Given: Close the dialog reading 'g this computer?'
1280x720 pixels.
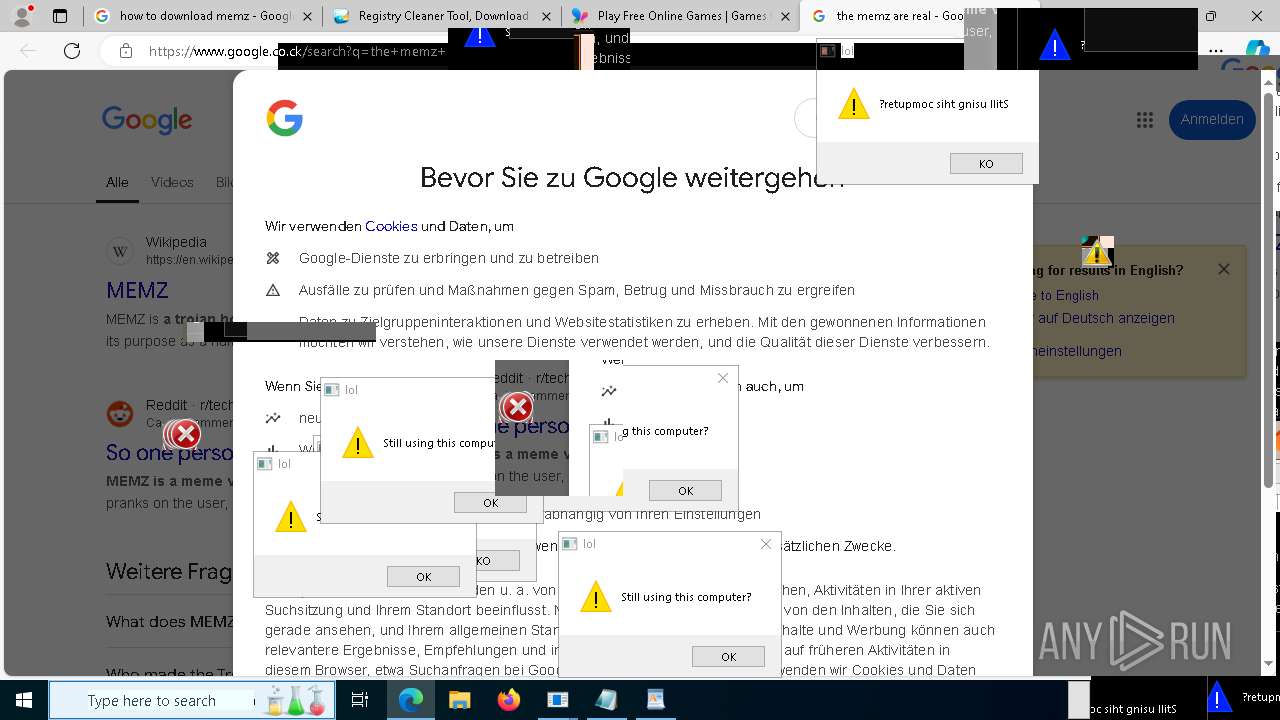Looking at the screenshot, I should click(x=723, y=378).
